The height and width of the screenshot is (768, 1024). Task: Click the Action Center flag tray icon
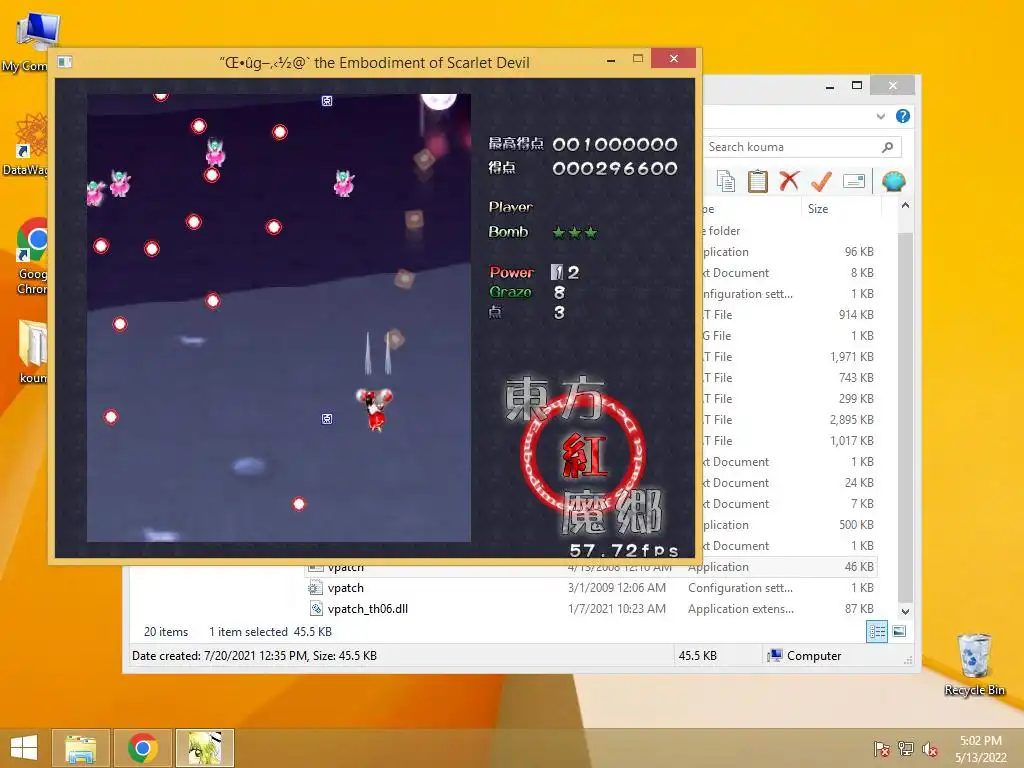(x=882, y=749)
